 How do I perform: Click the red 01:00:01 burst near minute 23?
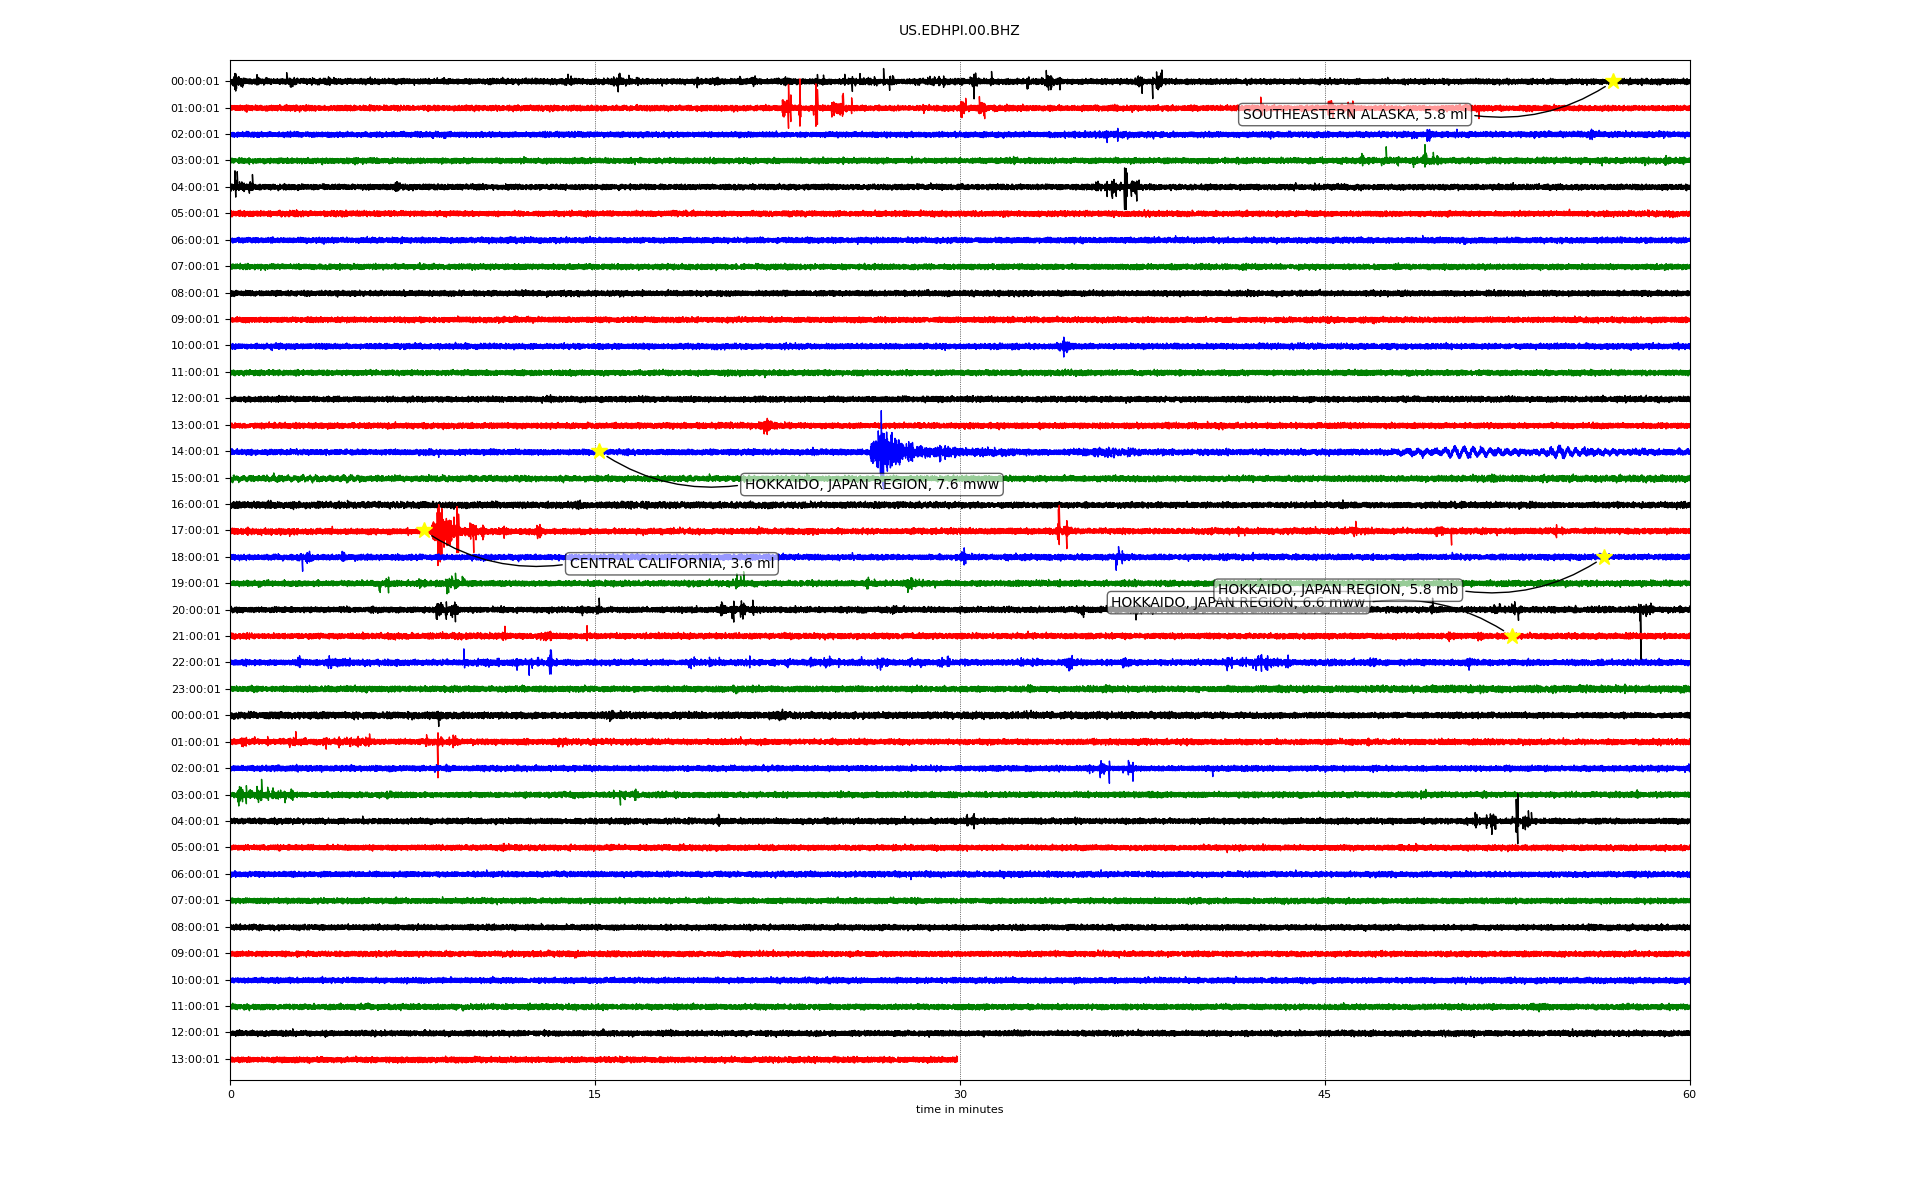point(790,107)
